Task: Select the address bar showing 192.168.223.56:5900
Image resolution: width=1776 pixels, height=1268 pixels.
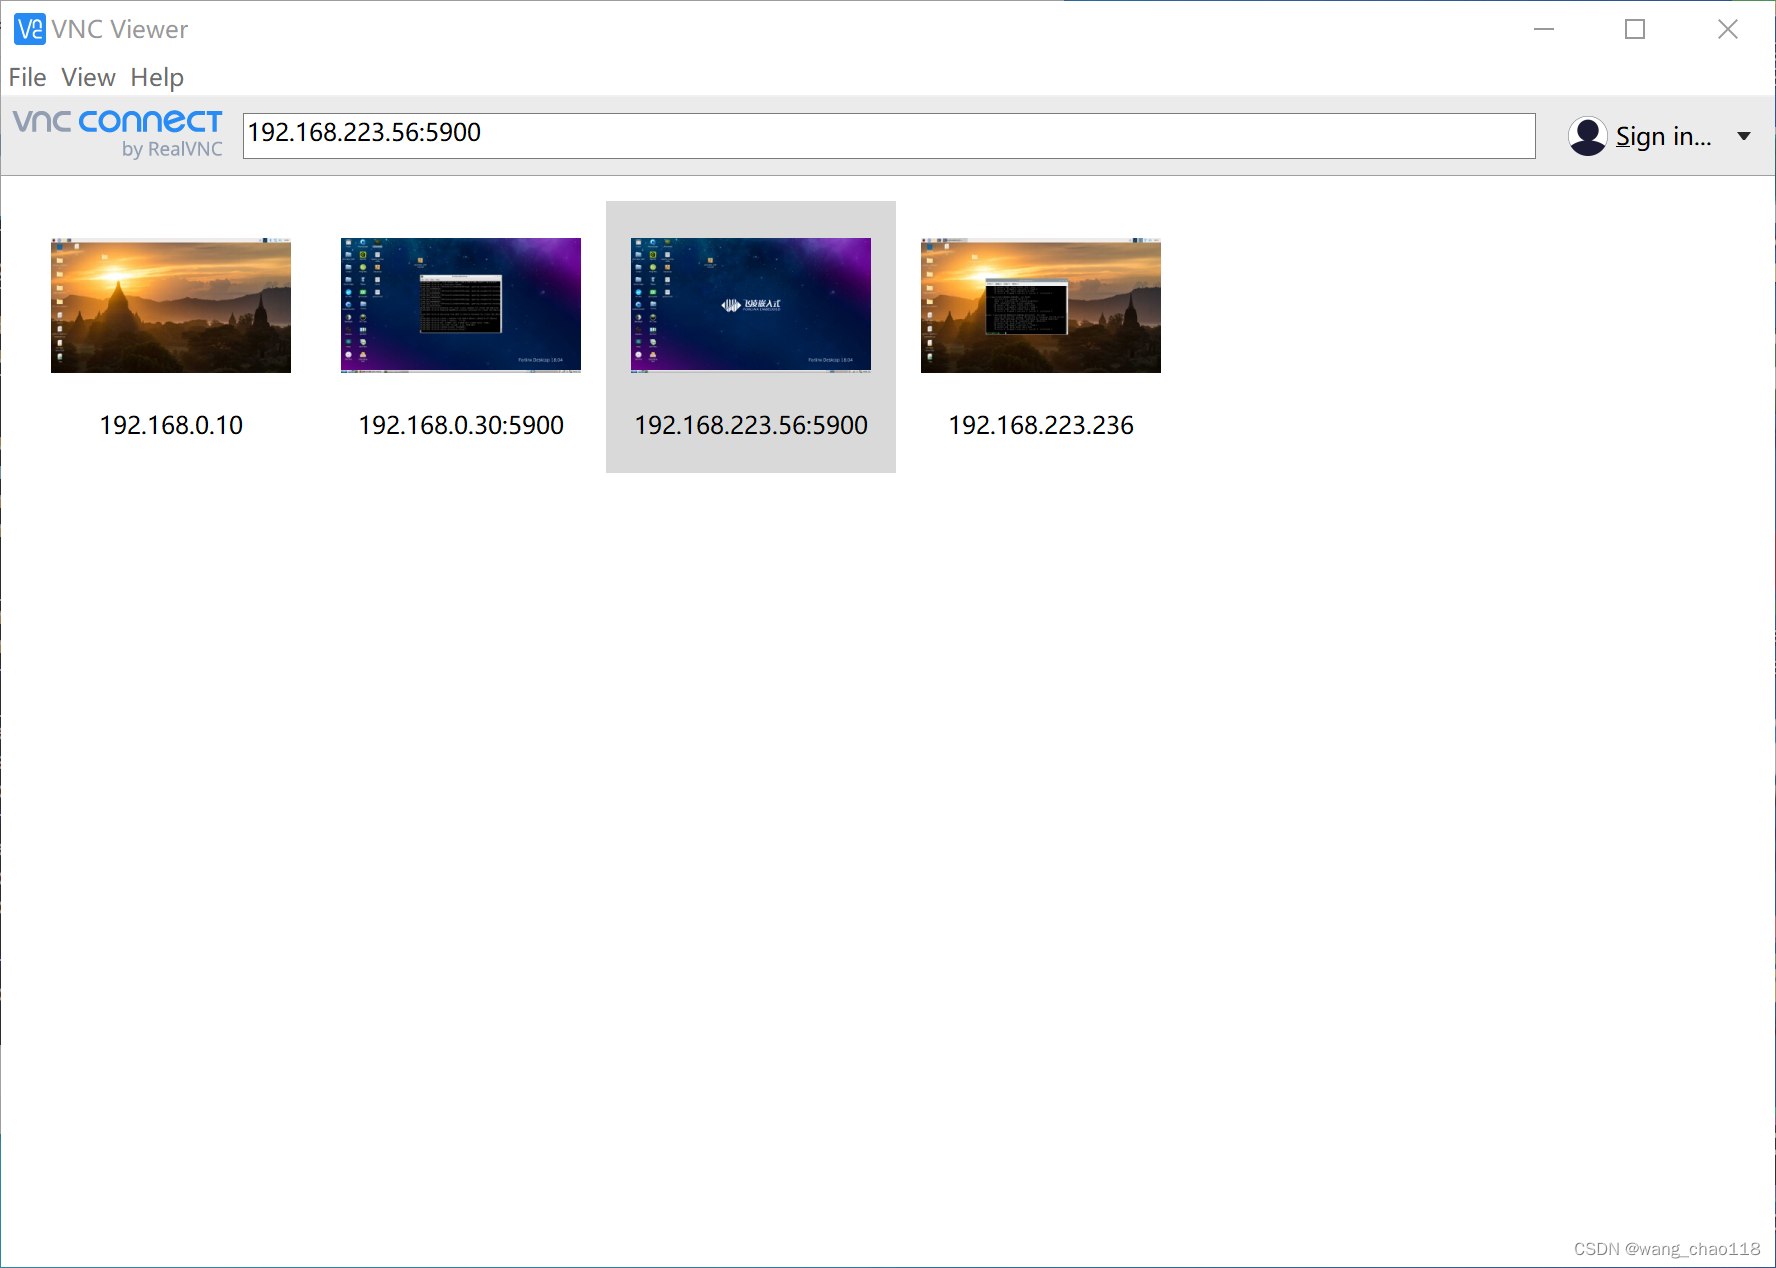Action: point(888,133)
